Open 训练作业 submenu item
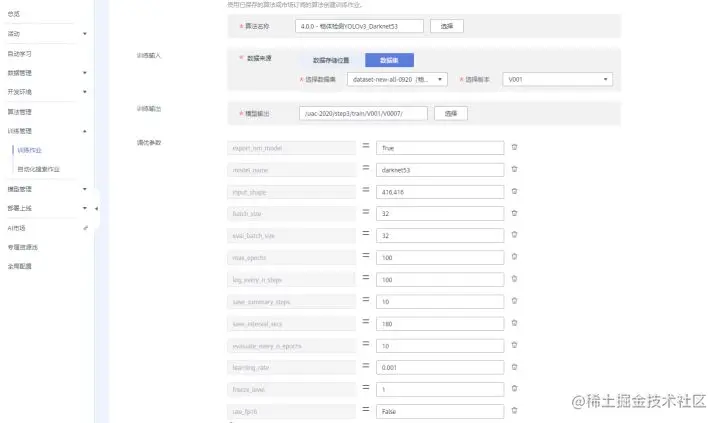Screen dimensions: 720x423 pyautogui.click(x=29, y=150)
